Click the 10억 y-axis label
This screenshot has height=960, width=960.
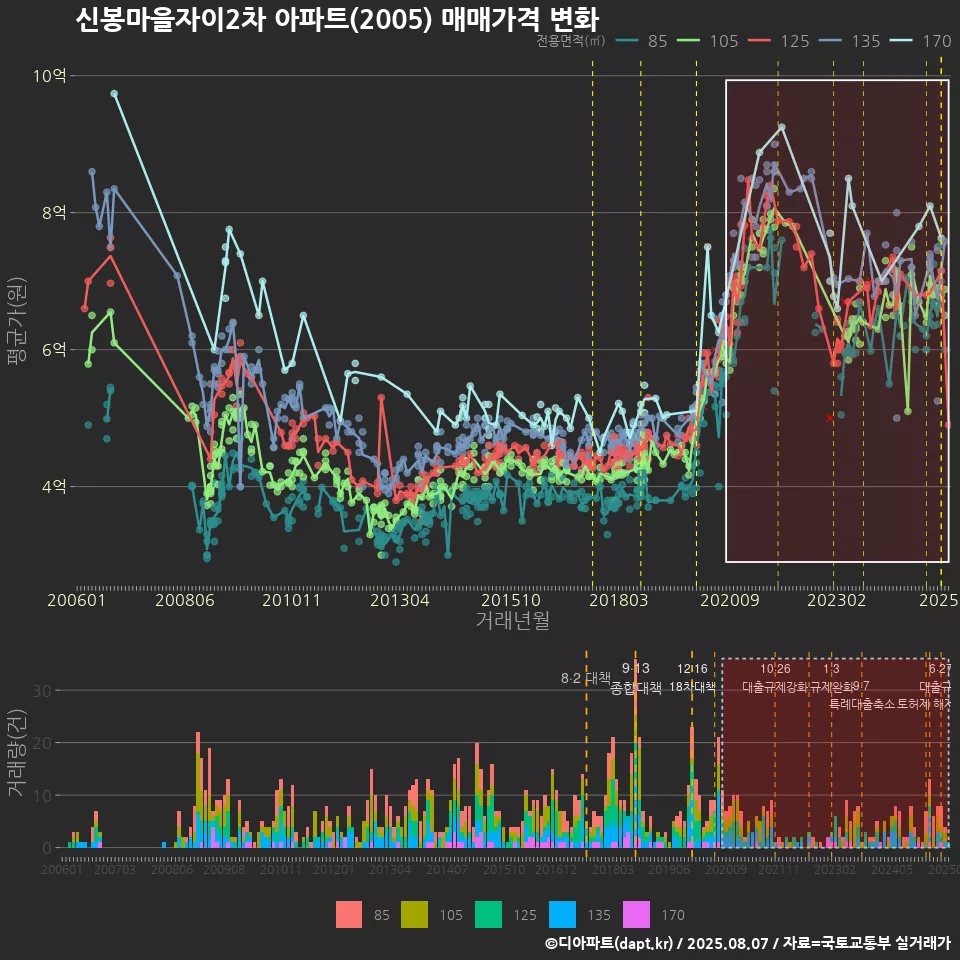tap(50, 76)
